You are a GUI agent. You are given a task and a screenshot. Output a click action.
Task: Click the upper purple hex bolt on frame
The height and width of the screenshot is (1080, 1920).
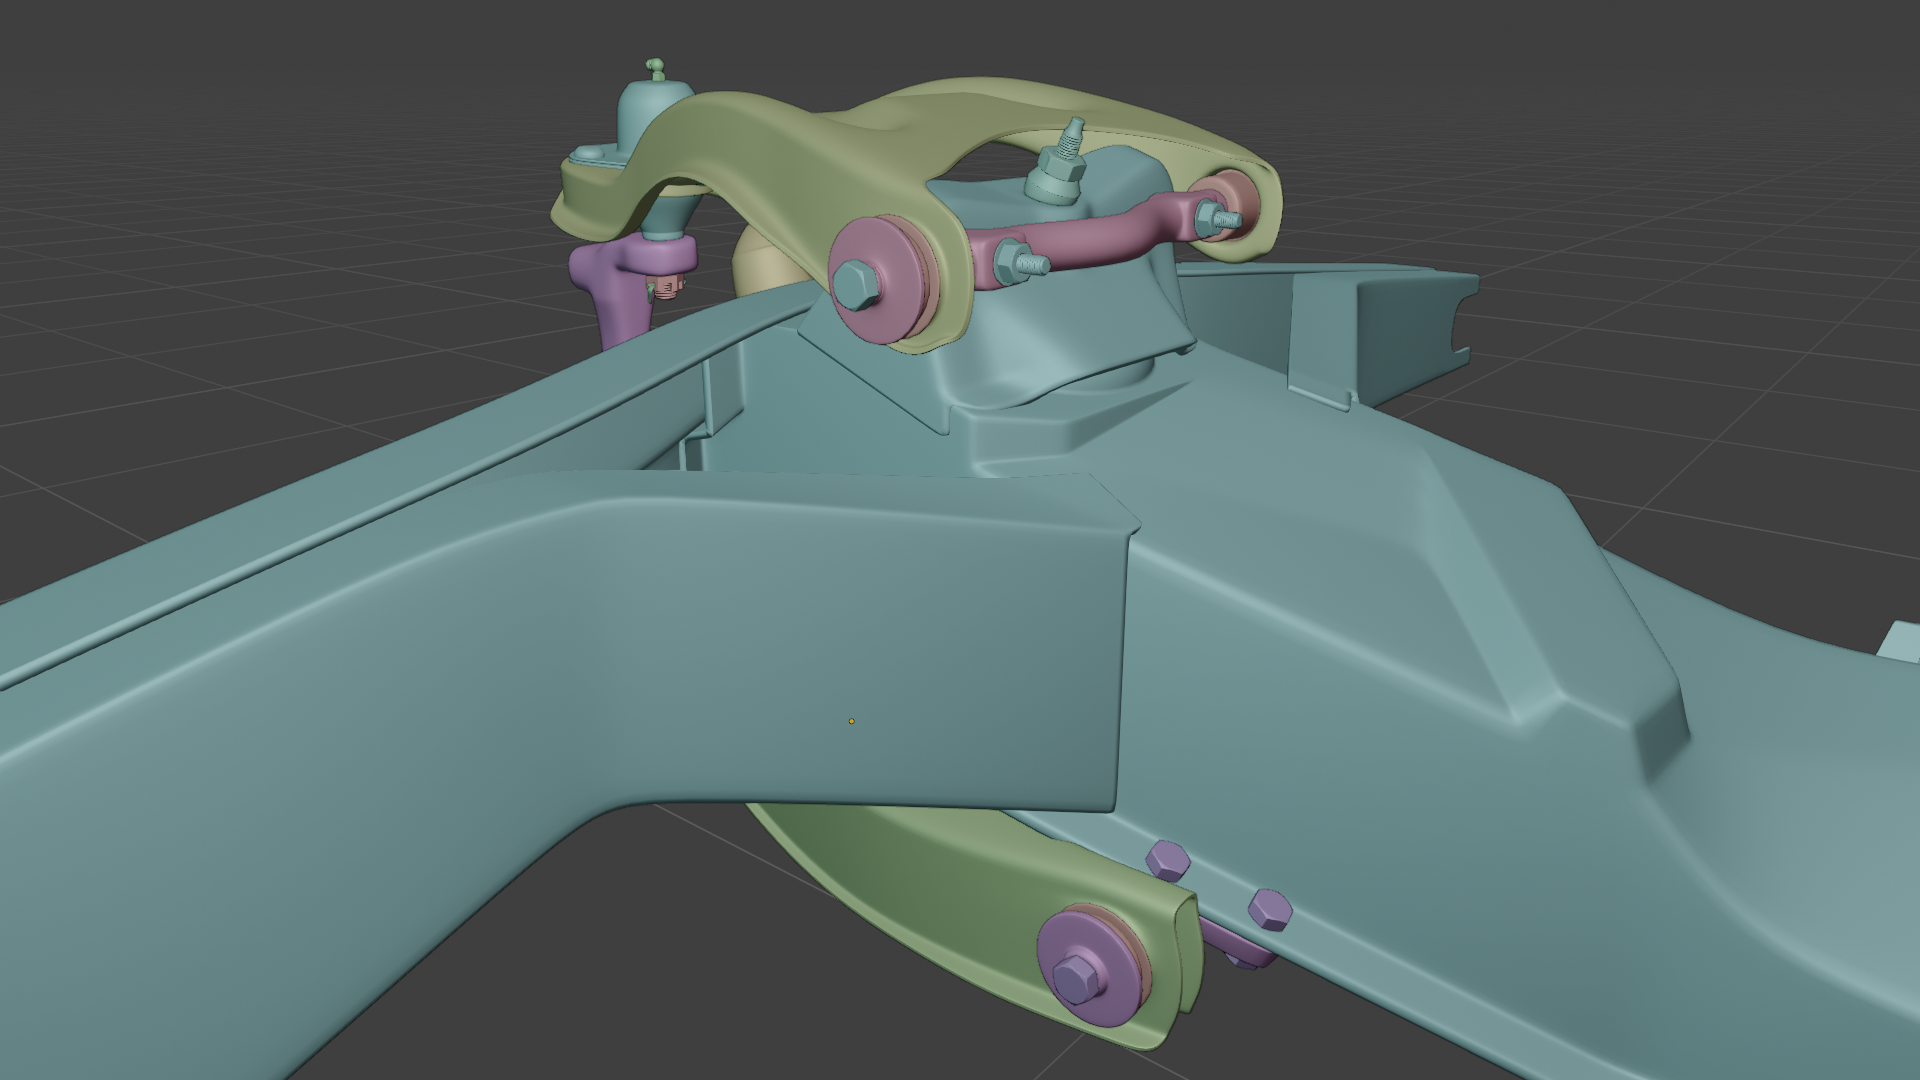1167,860
